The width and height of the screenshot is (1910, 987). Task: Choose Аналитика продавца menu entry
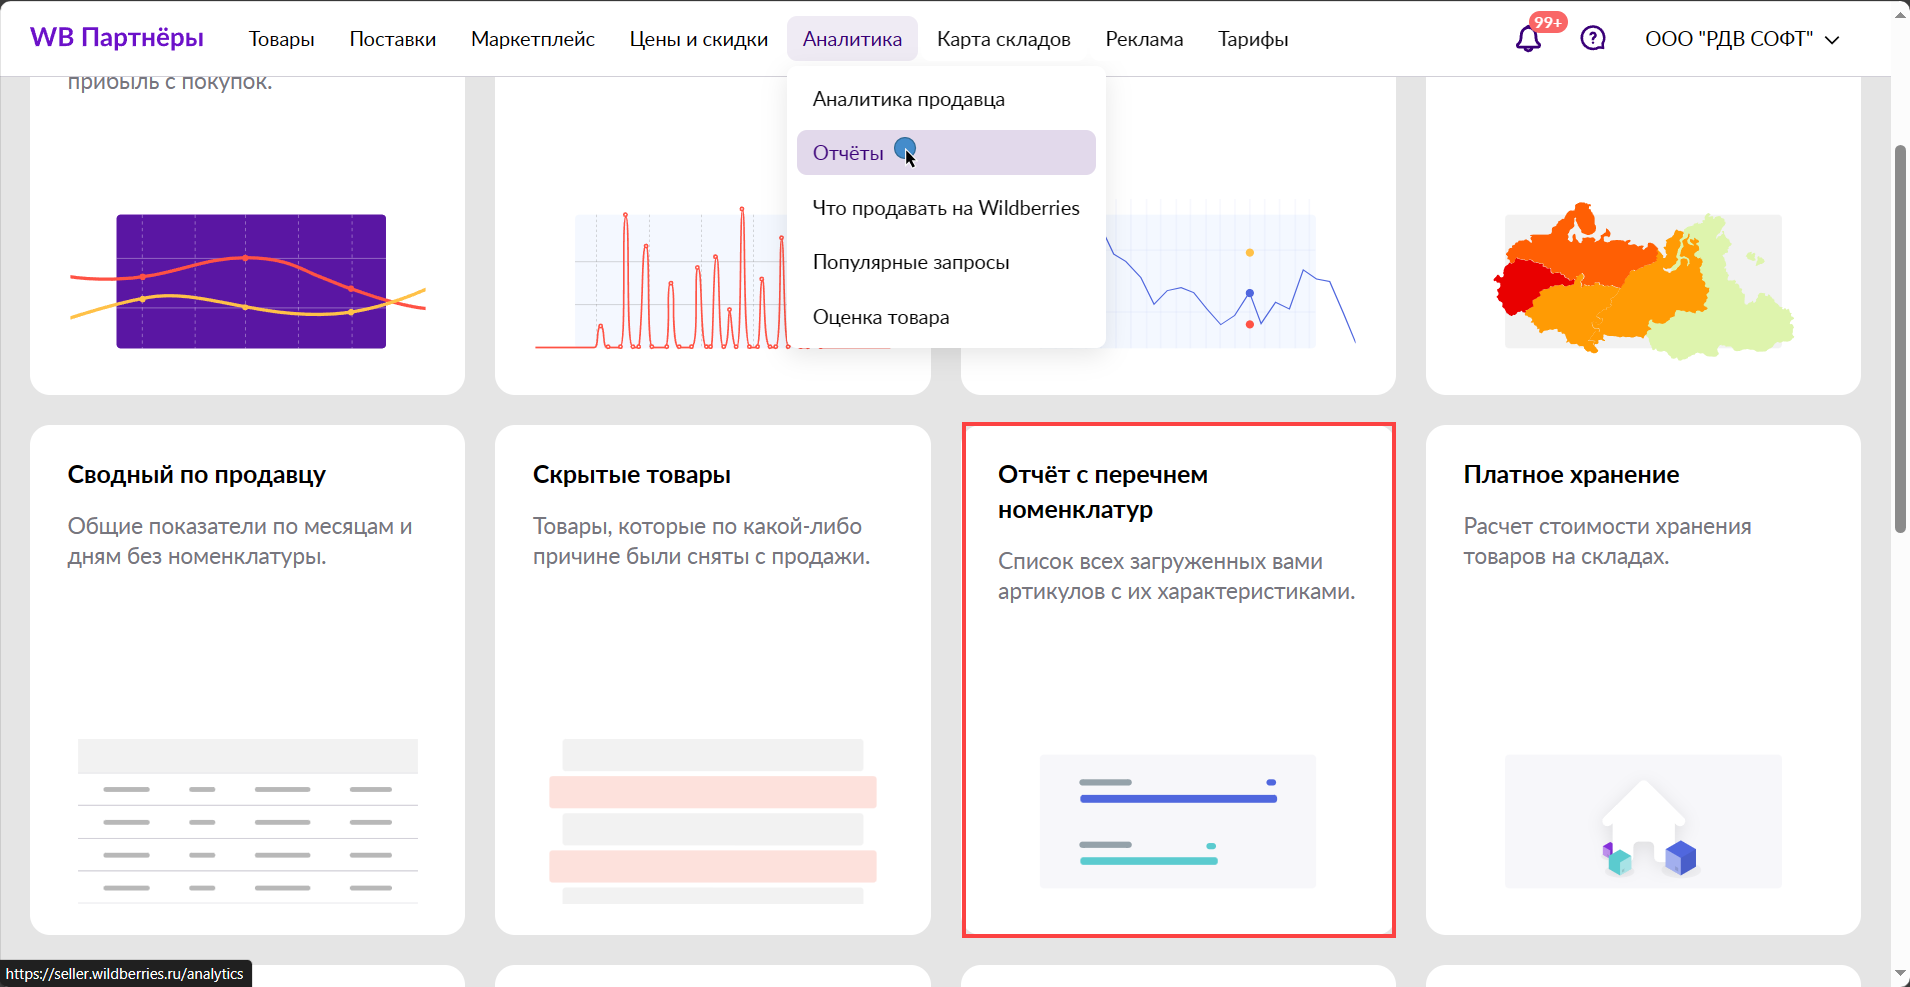coord(908,99)
